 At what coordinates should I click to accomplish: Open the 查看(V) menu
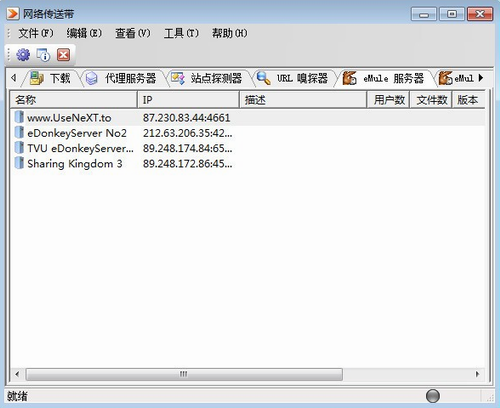click(x=132, y=33)
